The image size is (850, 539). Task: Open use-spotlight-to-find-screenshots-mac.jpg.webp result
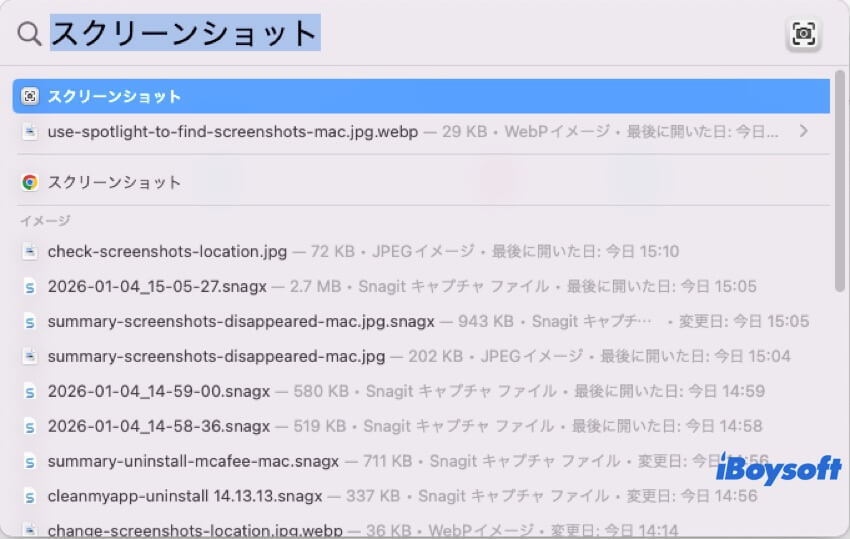[421, 131]
